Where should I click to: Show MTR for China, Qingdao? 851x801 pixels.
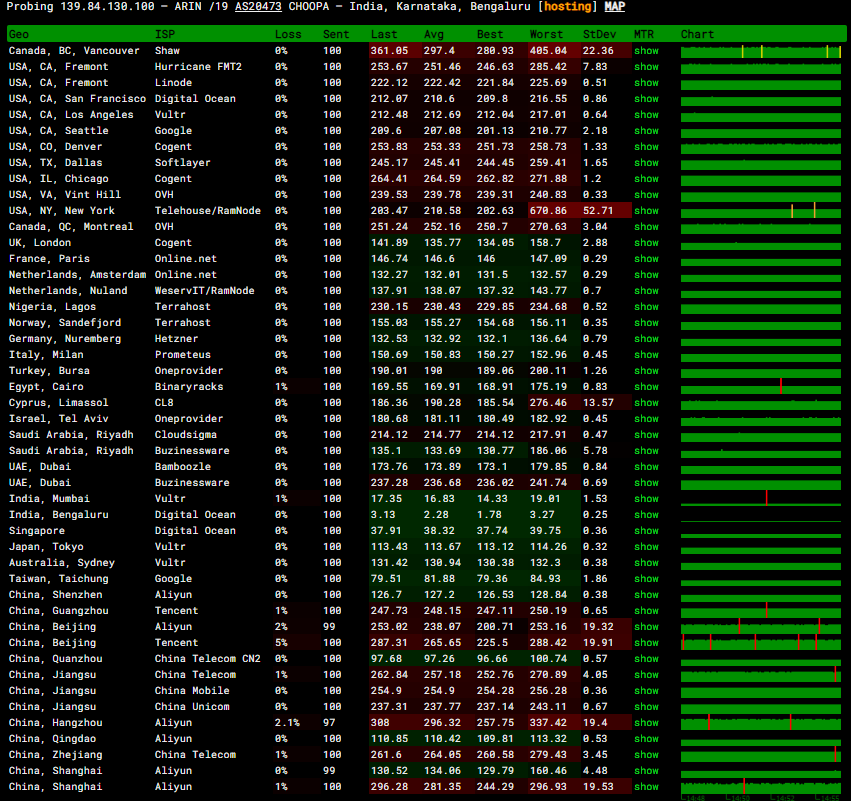646,739
